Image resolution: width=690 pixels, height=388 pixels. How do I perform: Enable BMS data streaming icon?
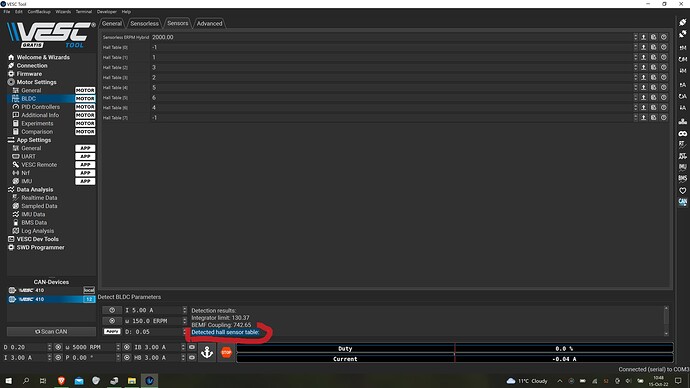click(x=683, y=179)
